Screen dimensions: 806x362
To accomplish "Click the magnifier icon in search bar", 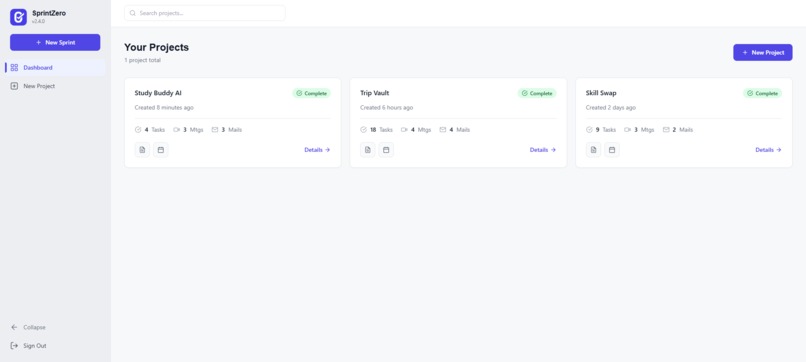I will (x=133, y=13).
